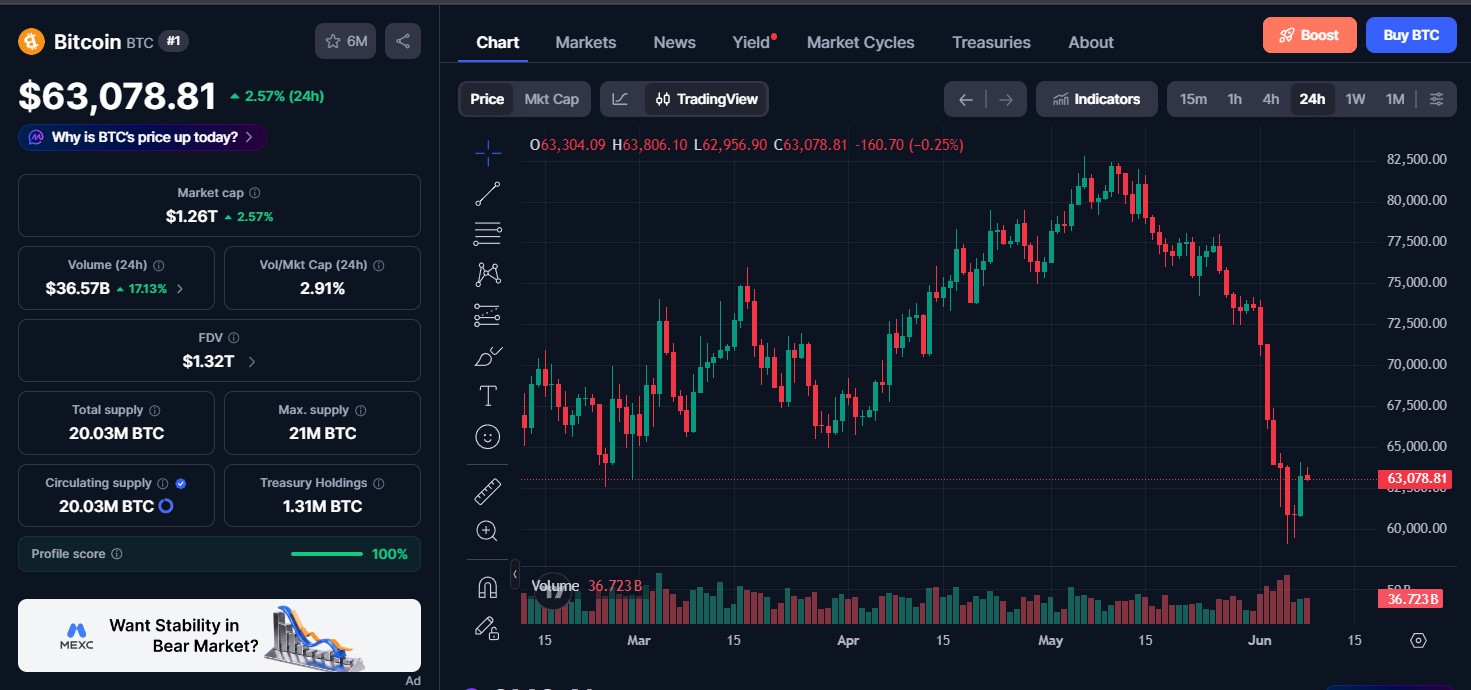Screen dimensions: 1471x690
Task: Set chart interval to 1M
Action: (x=1395, y=99)
